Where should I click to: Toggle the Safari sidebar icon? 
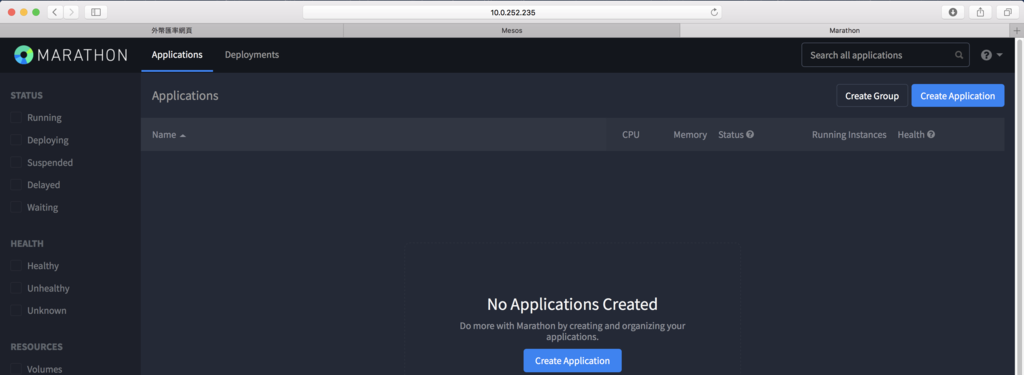pyautogui.click(x=96, y=12)
